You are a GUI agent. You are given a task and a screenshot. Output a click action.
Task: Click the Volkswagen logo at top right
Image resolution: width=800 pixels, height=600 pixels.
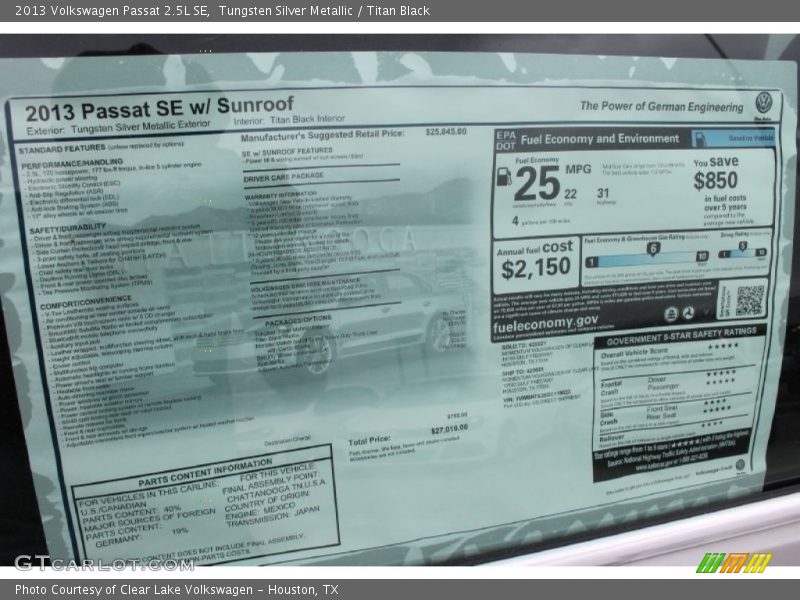click(765, 101)
